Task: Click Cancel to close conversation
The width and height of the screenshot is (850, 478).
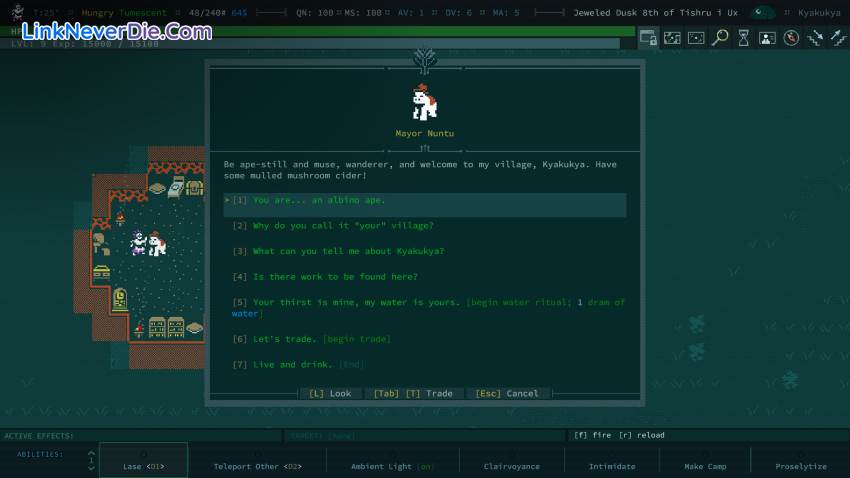Action: coord(506,393)
